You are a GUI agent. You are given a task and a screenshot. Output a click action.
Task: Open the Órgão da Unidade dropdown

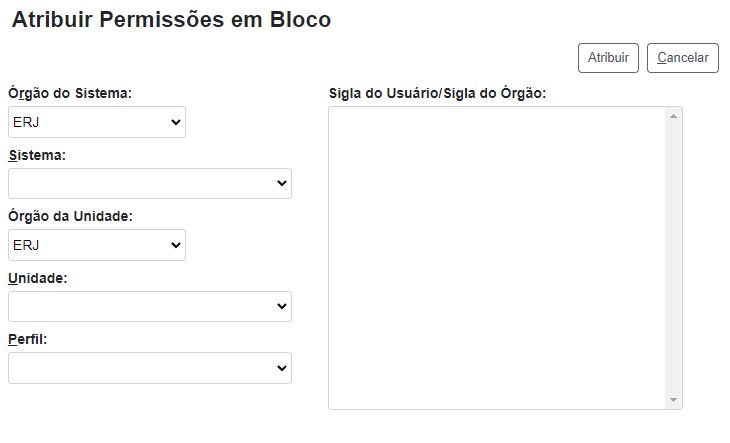[x=96, y=245]
